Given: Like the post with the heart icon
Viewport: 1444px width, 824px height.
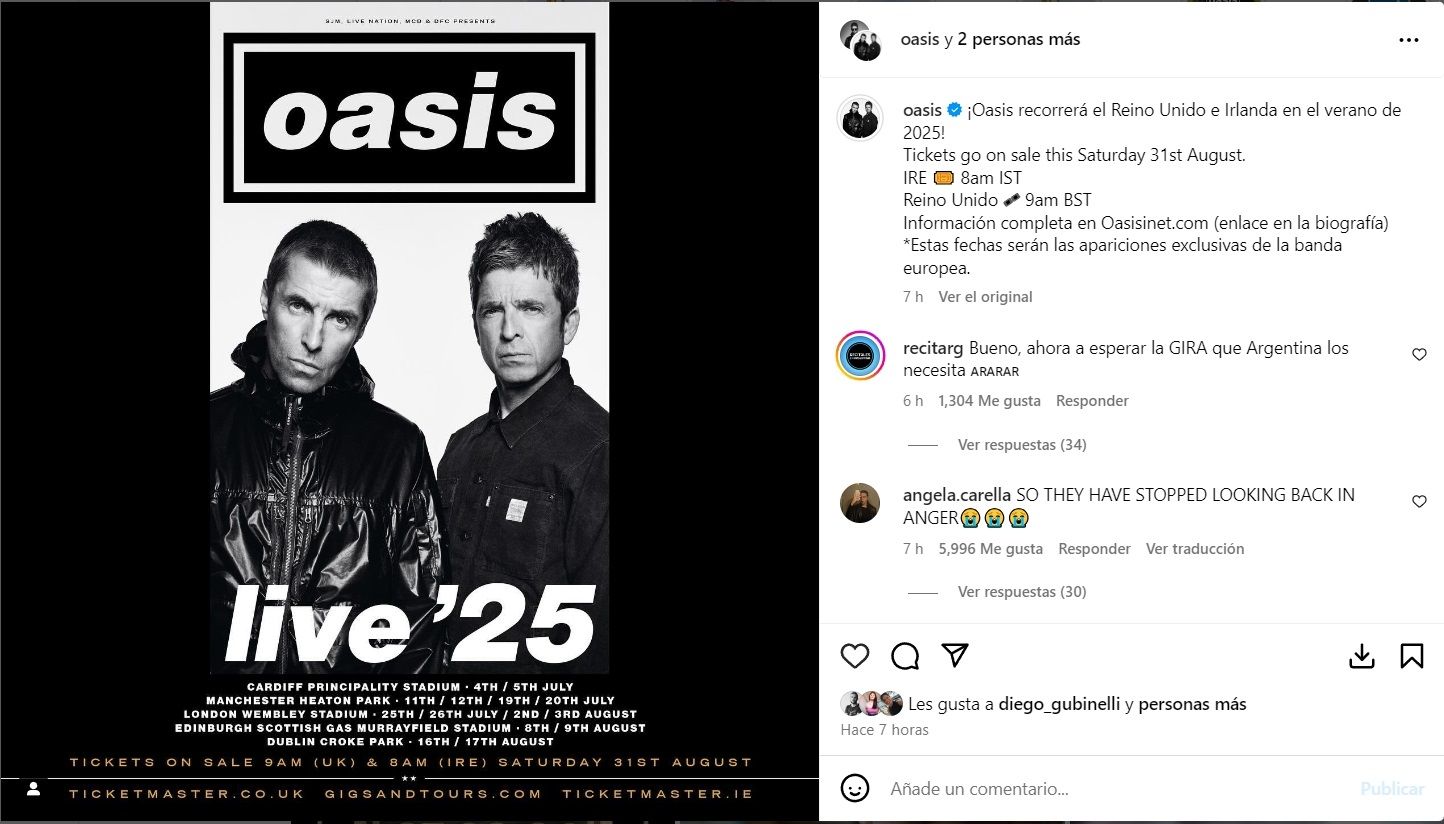Looking at the screenshot, I should tap(854, 656).
